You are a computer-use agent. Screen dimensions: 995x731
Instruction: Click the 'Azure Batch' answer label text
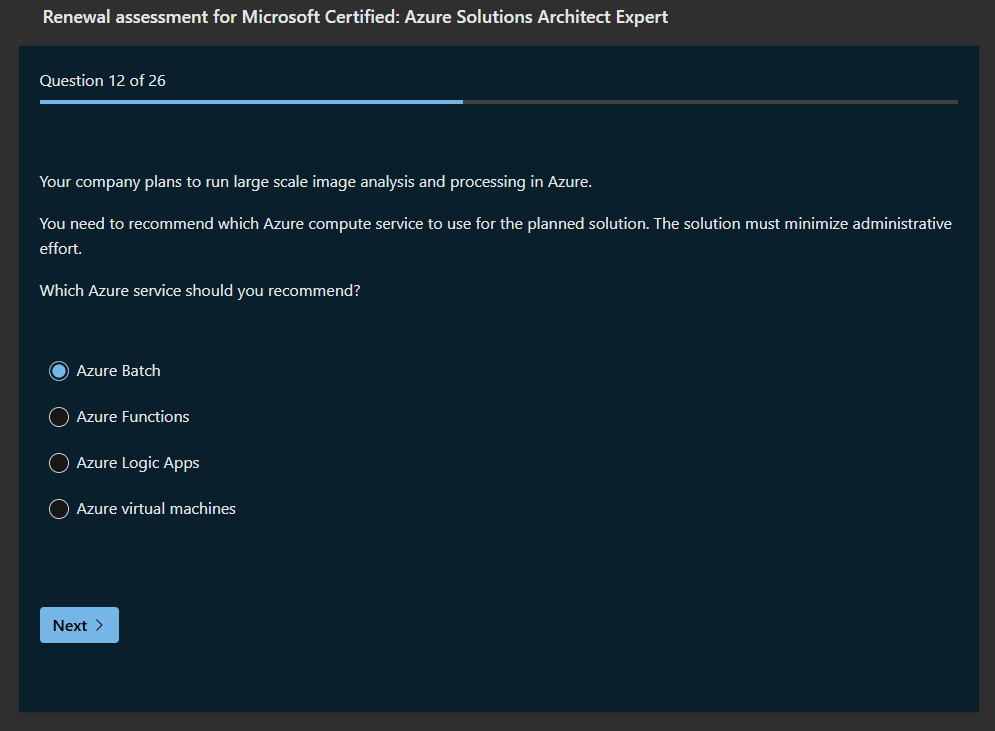118,371
